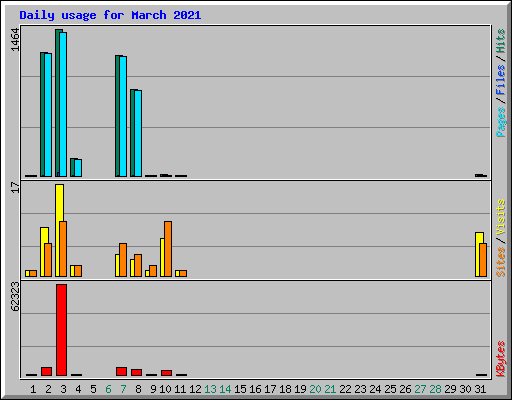The image size is (512, 400).
Task: Select day 10 on the x-axis
Action: pos(165,389)
